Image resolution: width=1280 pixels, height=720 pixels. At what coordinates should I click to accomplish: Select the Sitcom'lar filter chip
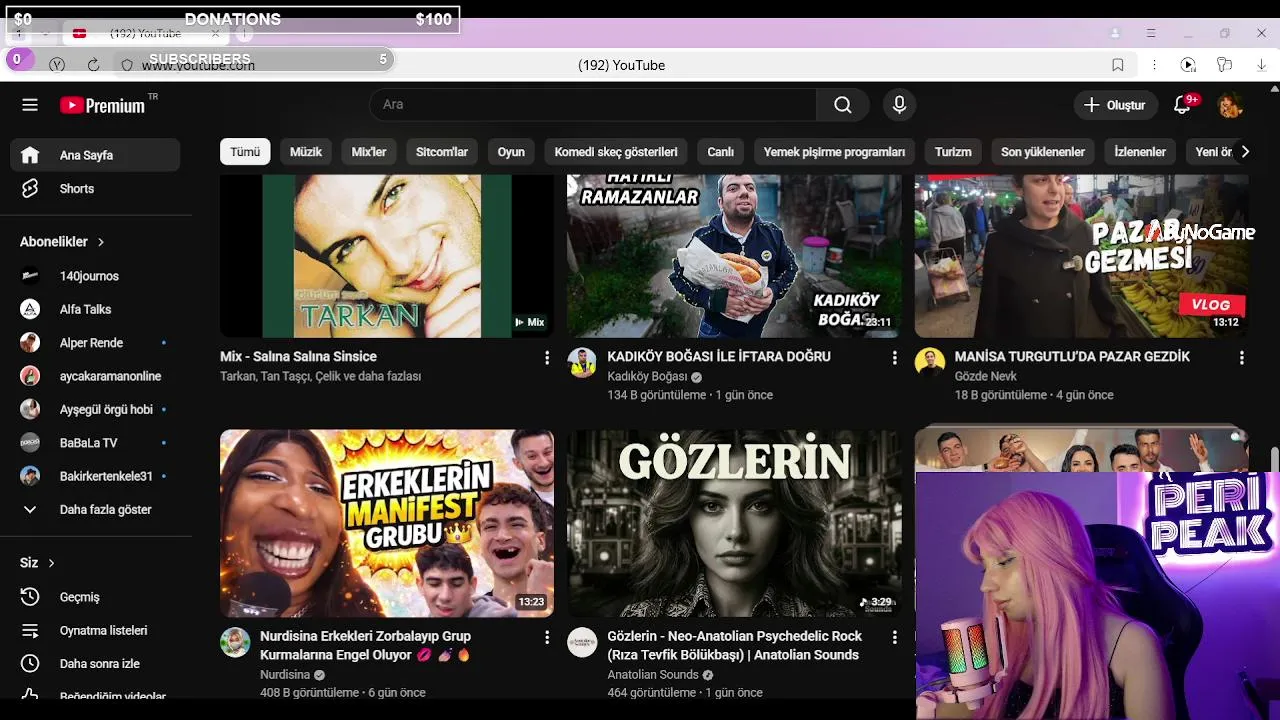pos(442,152)
